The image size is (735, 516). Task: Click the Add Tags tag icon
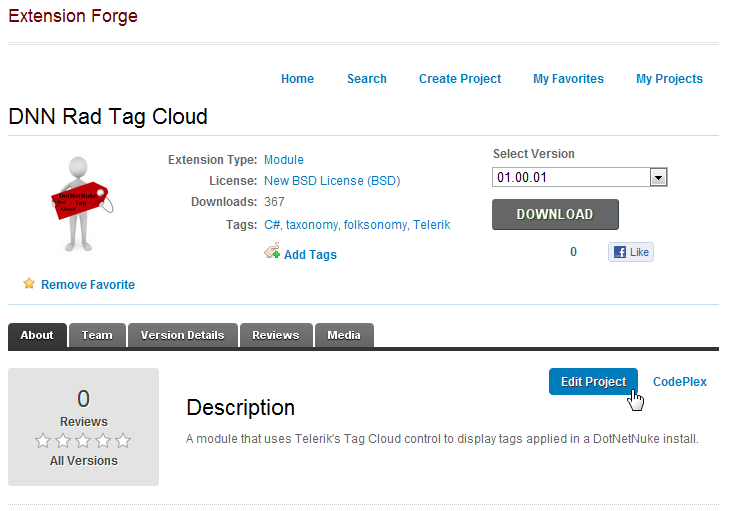point(272,251)
